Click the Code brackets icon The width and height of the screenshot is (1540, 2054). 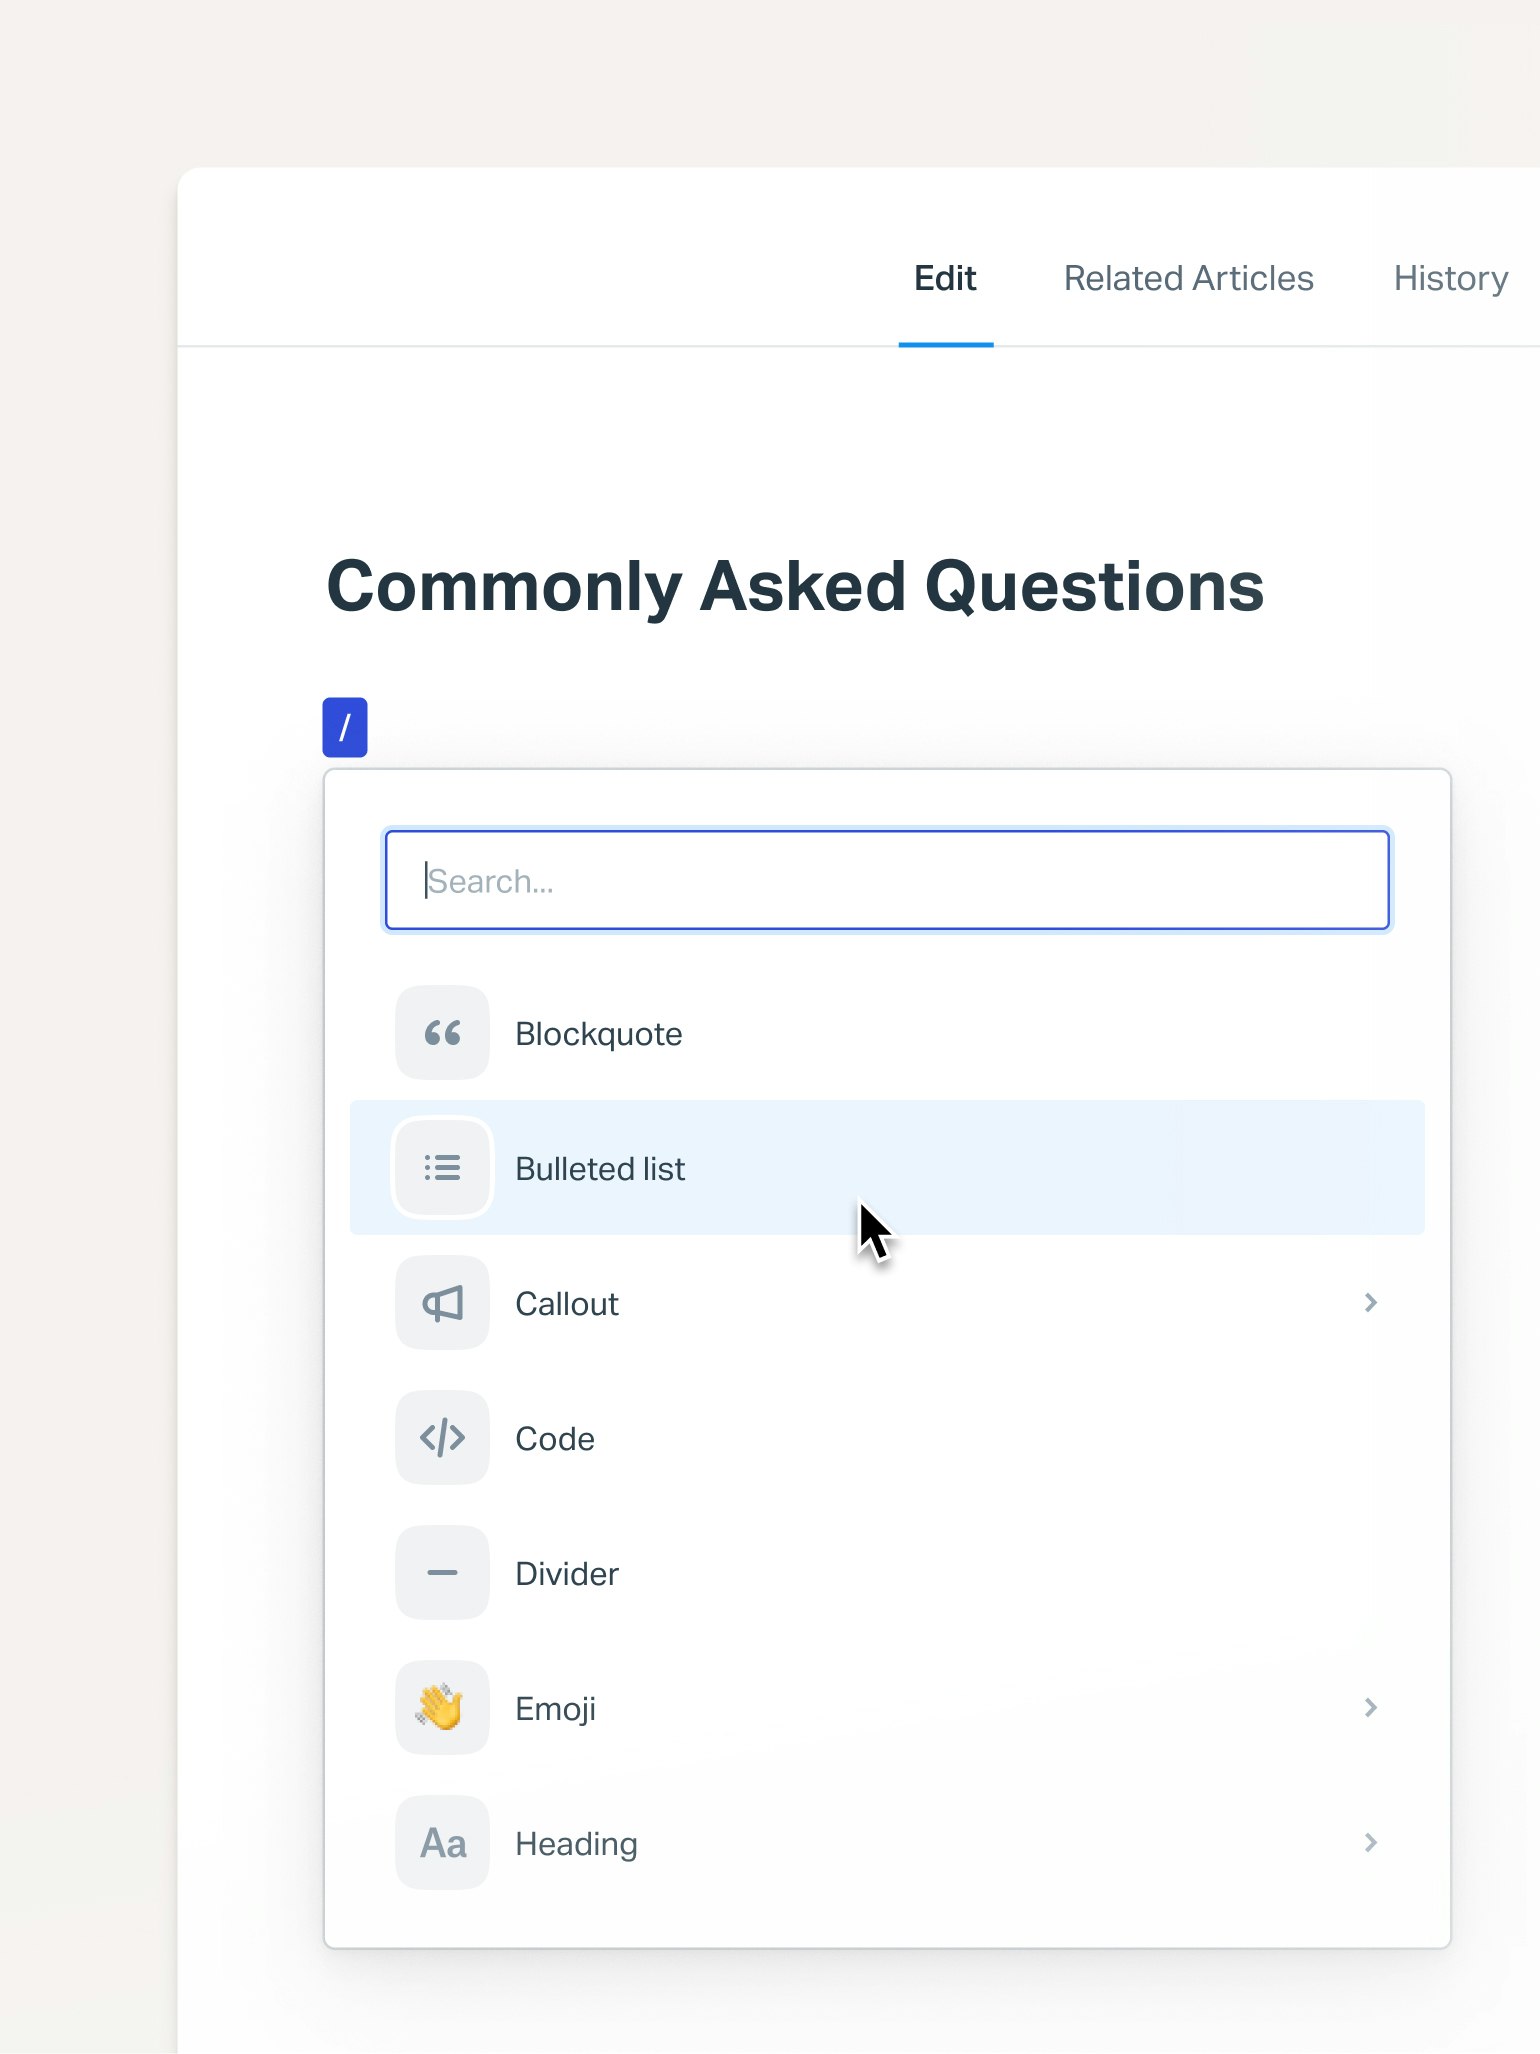(x=442, y=1438)
